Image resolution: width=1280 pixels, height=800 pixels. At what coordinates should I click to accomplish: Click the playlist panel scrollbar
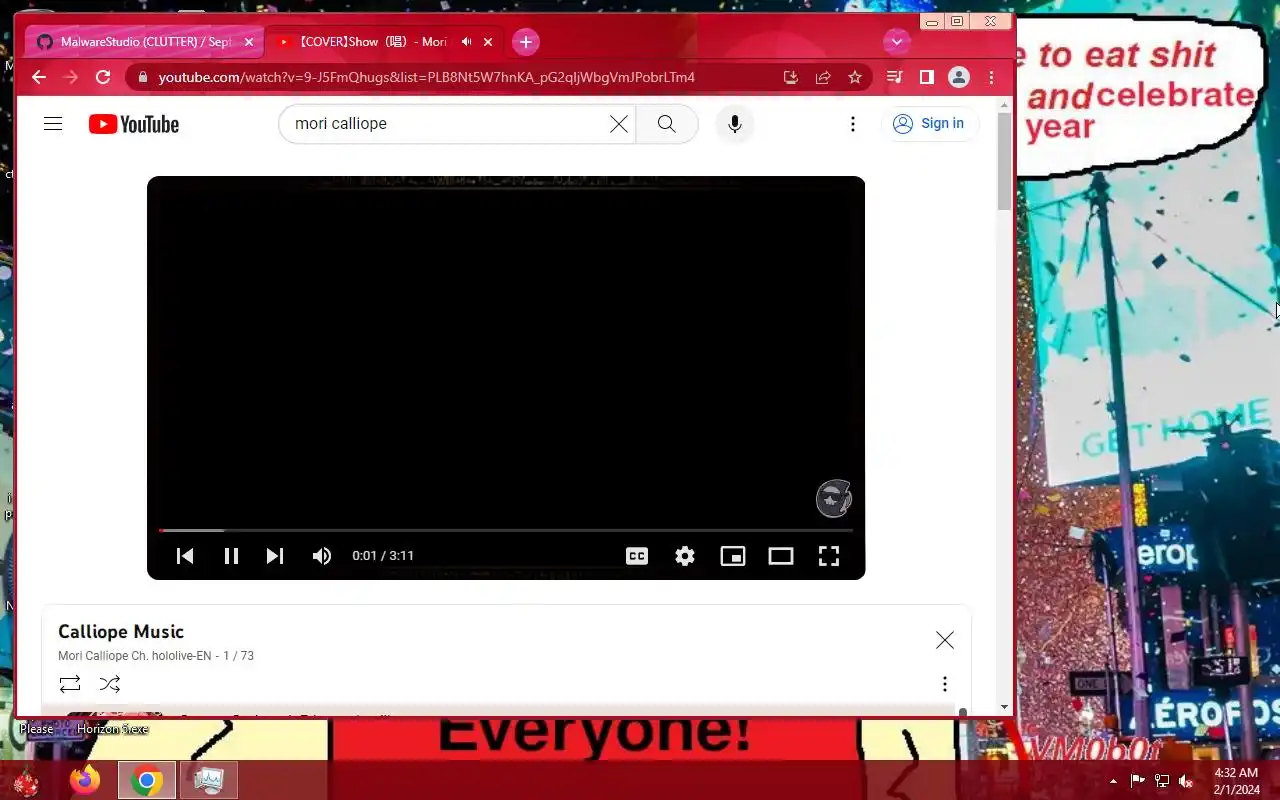point(963,712)
